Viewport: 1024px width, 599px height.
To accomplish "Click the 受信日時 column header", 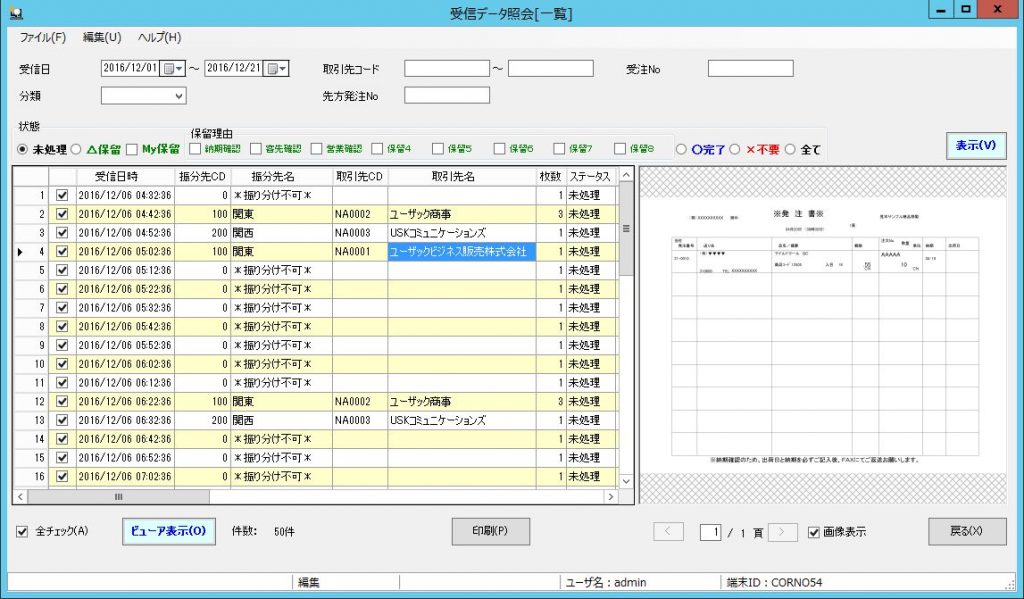I will click(x=125, y=176).
